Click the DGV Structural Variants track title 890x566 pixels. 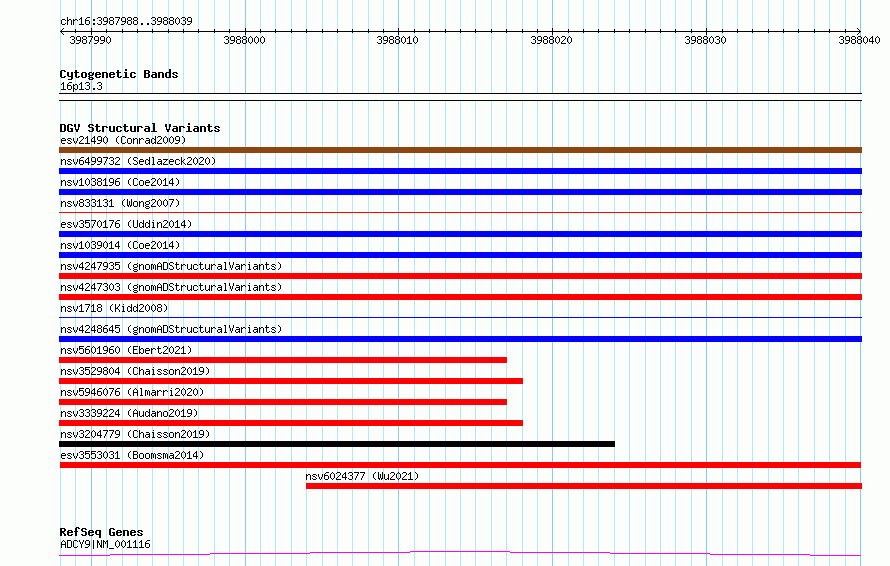click(x=140, y=128)
